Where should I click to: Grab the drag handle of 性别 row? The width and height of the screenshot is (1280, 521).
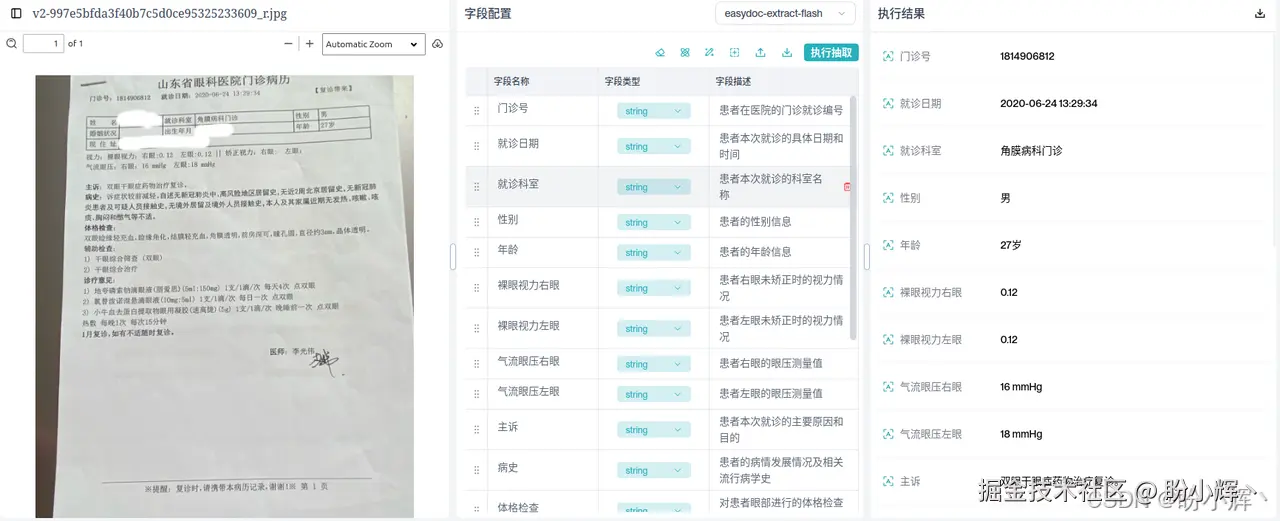click(476, 222)
